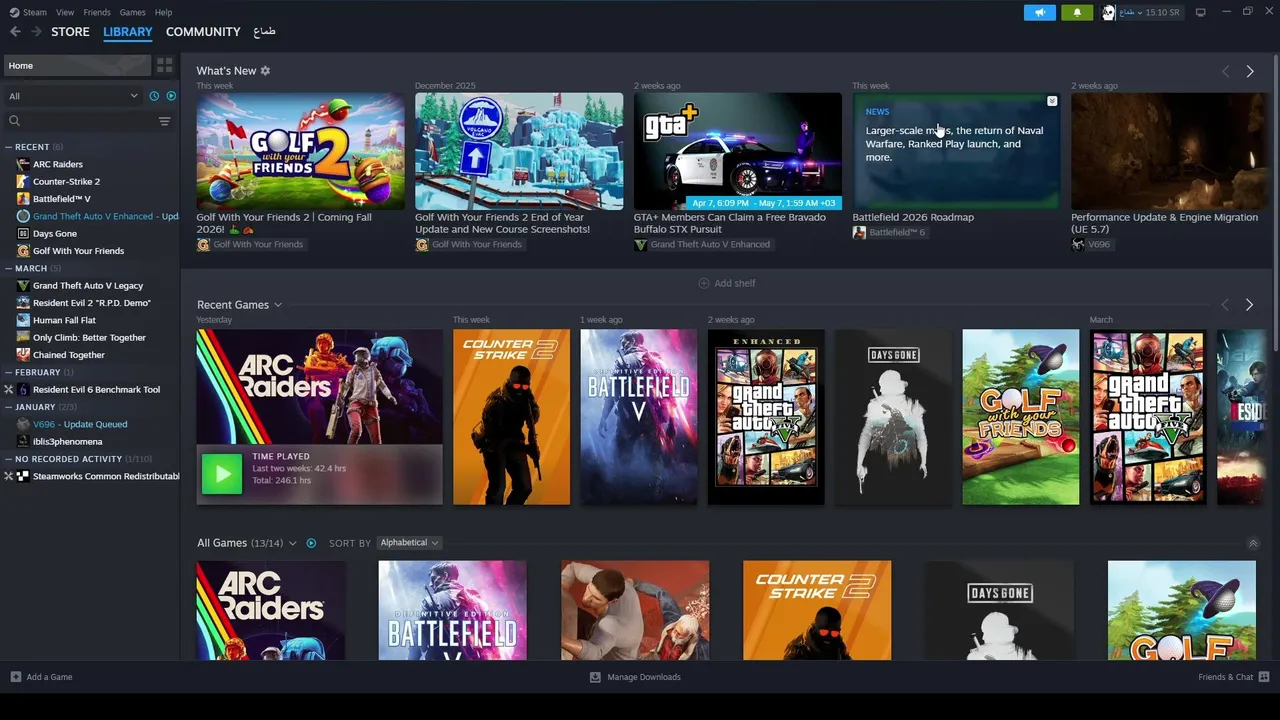The width and height of the screenshot is (1280, 720).
Task: Click the profile avatar in the top bar
Action: point(1108,12)
